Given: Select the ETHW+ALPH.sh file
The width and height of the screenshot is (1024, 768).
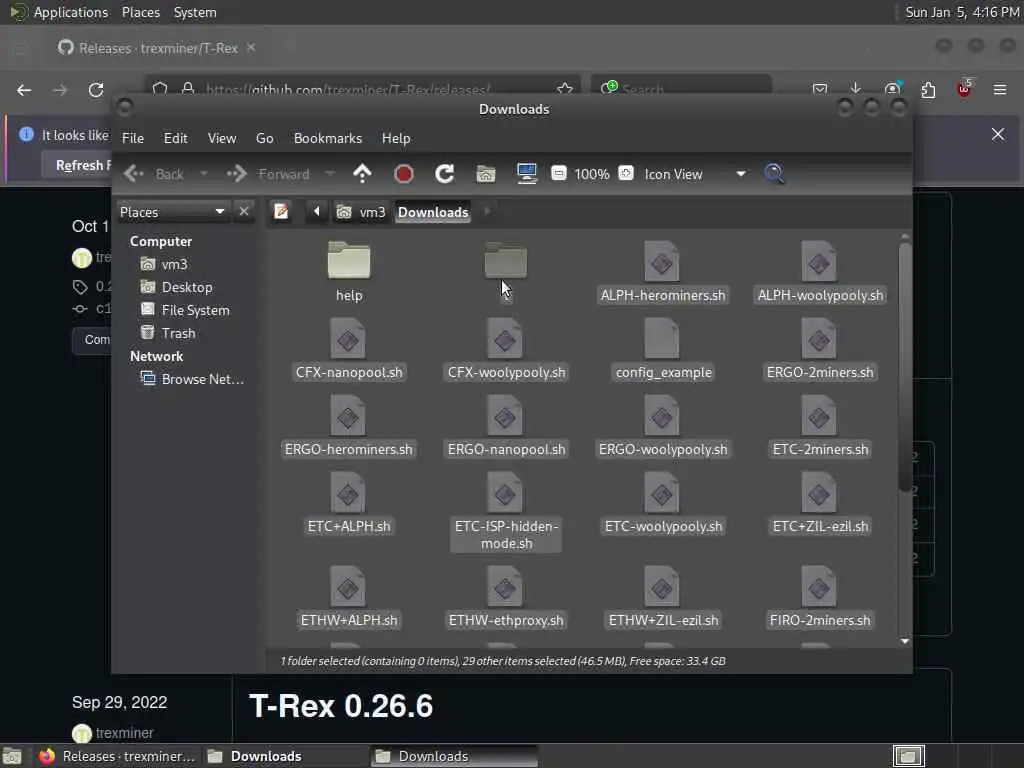Looking at the screenshot, I should tap(349, 597).
